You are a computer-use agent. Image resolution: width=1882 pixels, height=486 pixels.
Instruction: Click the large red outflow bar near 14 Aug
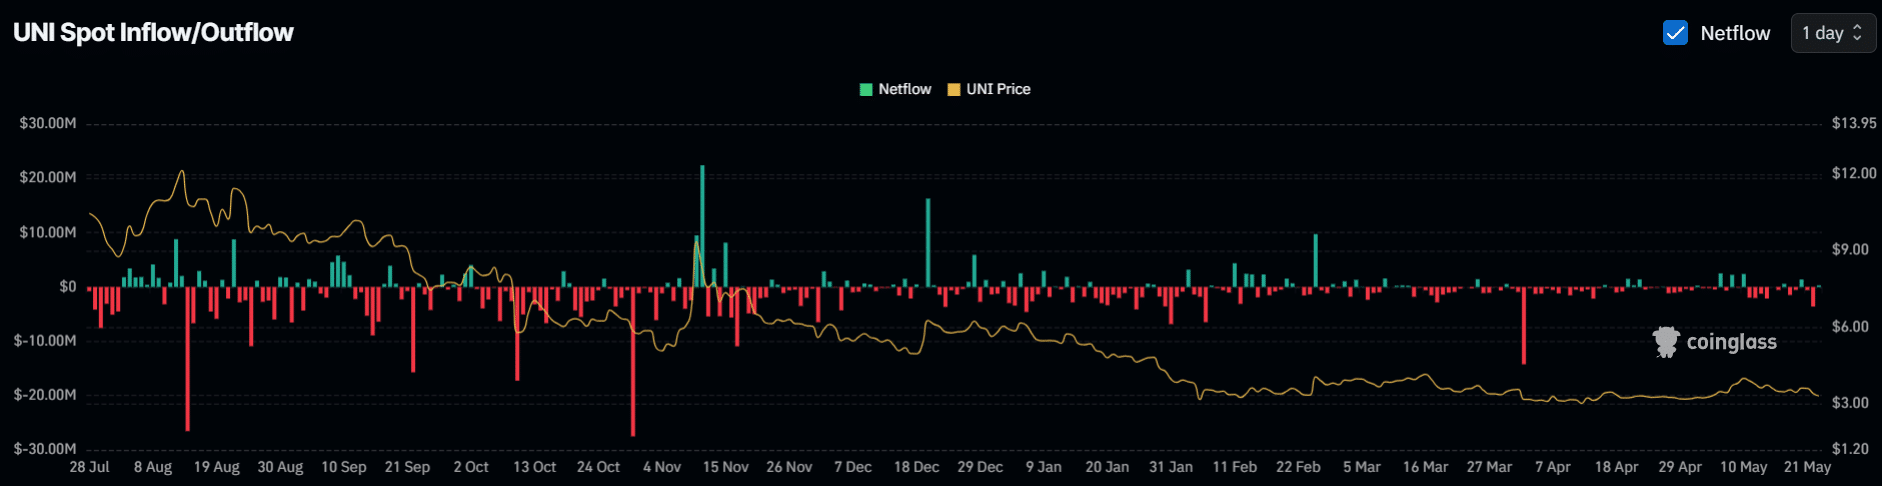click(187, 359)
